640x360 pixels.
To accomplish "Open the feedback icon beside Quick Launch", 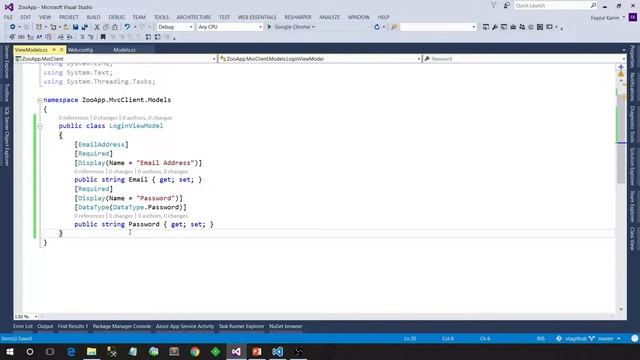I will (507, 5).
